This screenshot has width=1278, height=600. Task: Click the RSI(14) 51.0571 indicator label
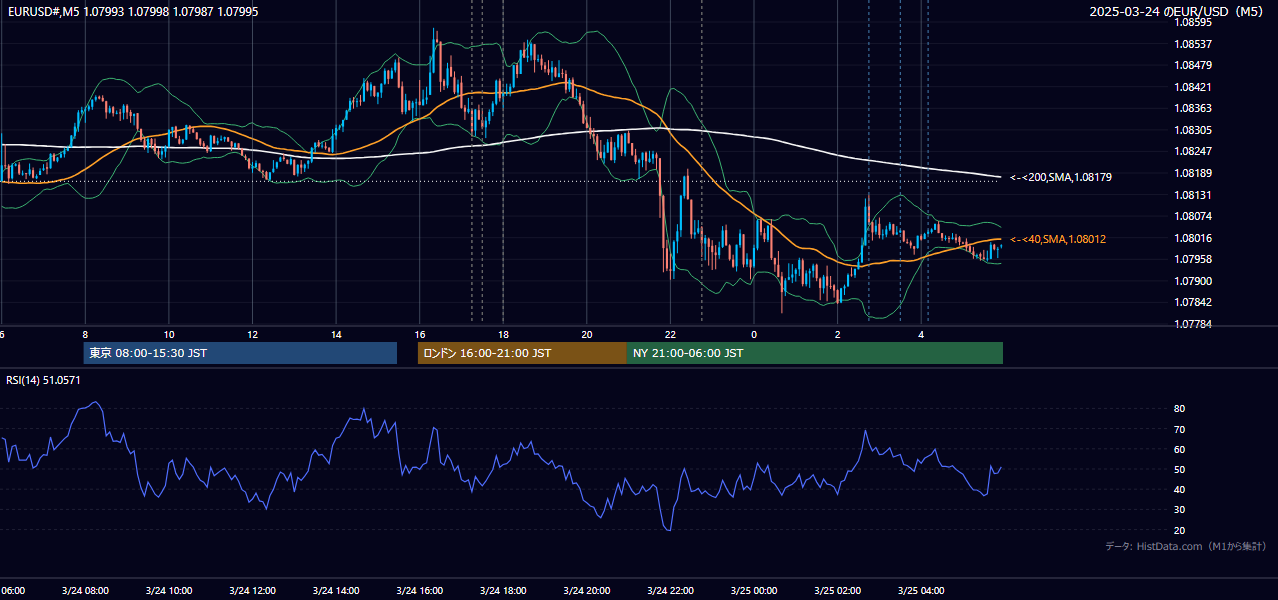pyautogui.click(x=43, y=380)
